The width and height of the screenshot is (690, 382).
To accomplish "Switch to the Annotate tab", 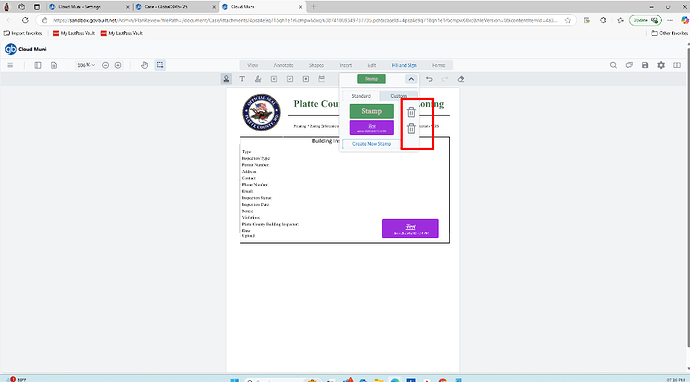I will coord(283,65).
